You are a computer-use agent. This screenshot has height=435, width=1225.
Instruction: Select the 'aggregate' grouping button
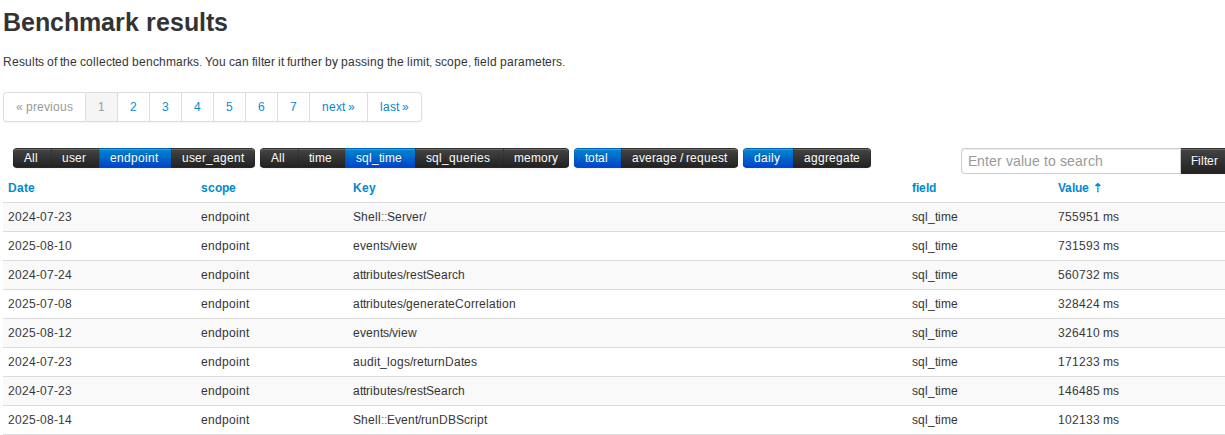tap(832, 158)
